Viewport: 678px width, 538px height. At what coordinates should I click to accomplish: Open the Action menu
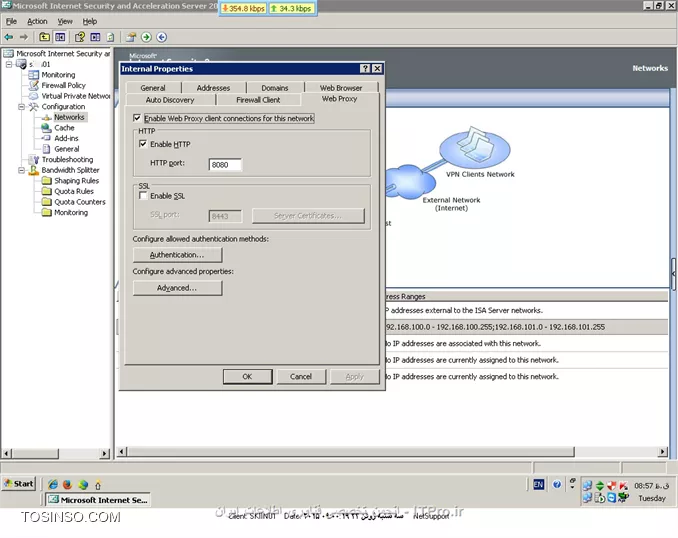(x=37, y=21)
